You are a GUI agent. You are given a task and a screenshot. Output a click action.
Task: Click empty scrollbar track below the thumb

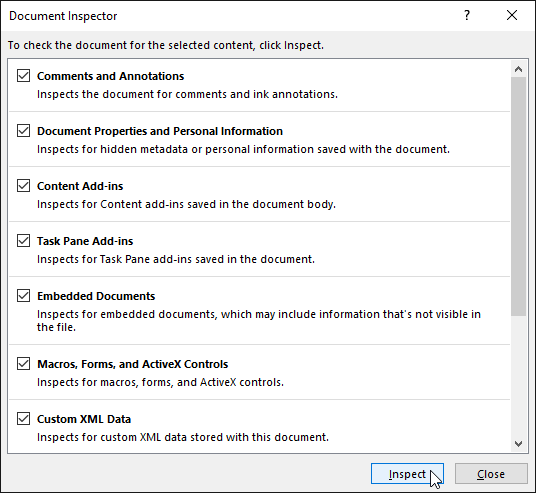pos(519,375)
